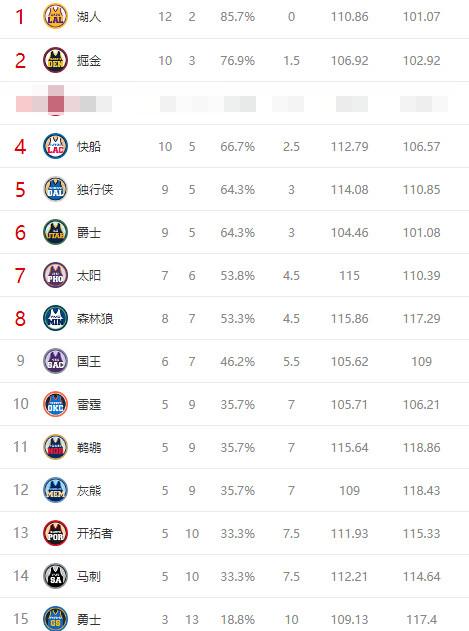Click the Utah Jazz team logo
This screenshot has height=631, width=469.
pos(56,232)
